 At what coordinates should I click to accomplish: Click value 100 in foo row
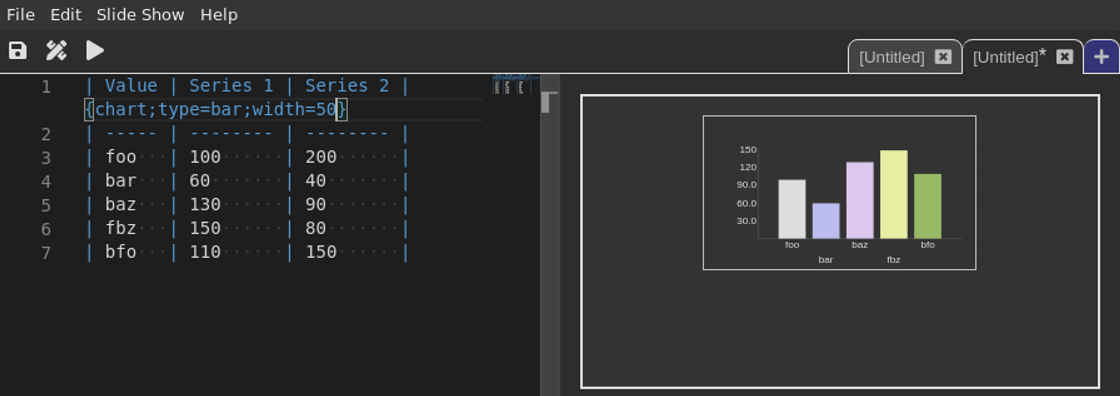205,157
